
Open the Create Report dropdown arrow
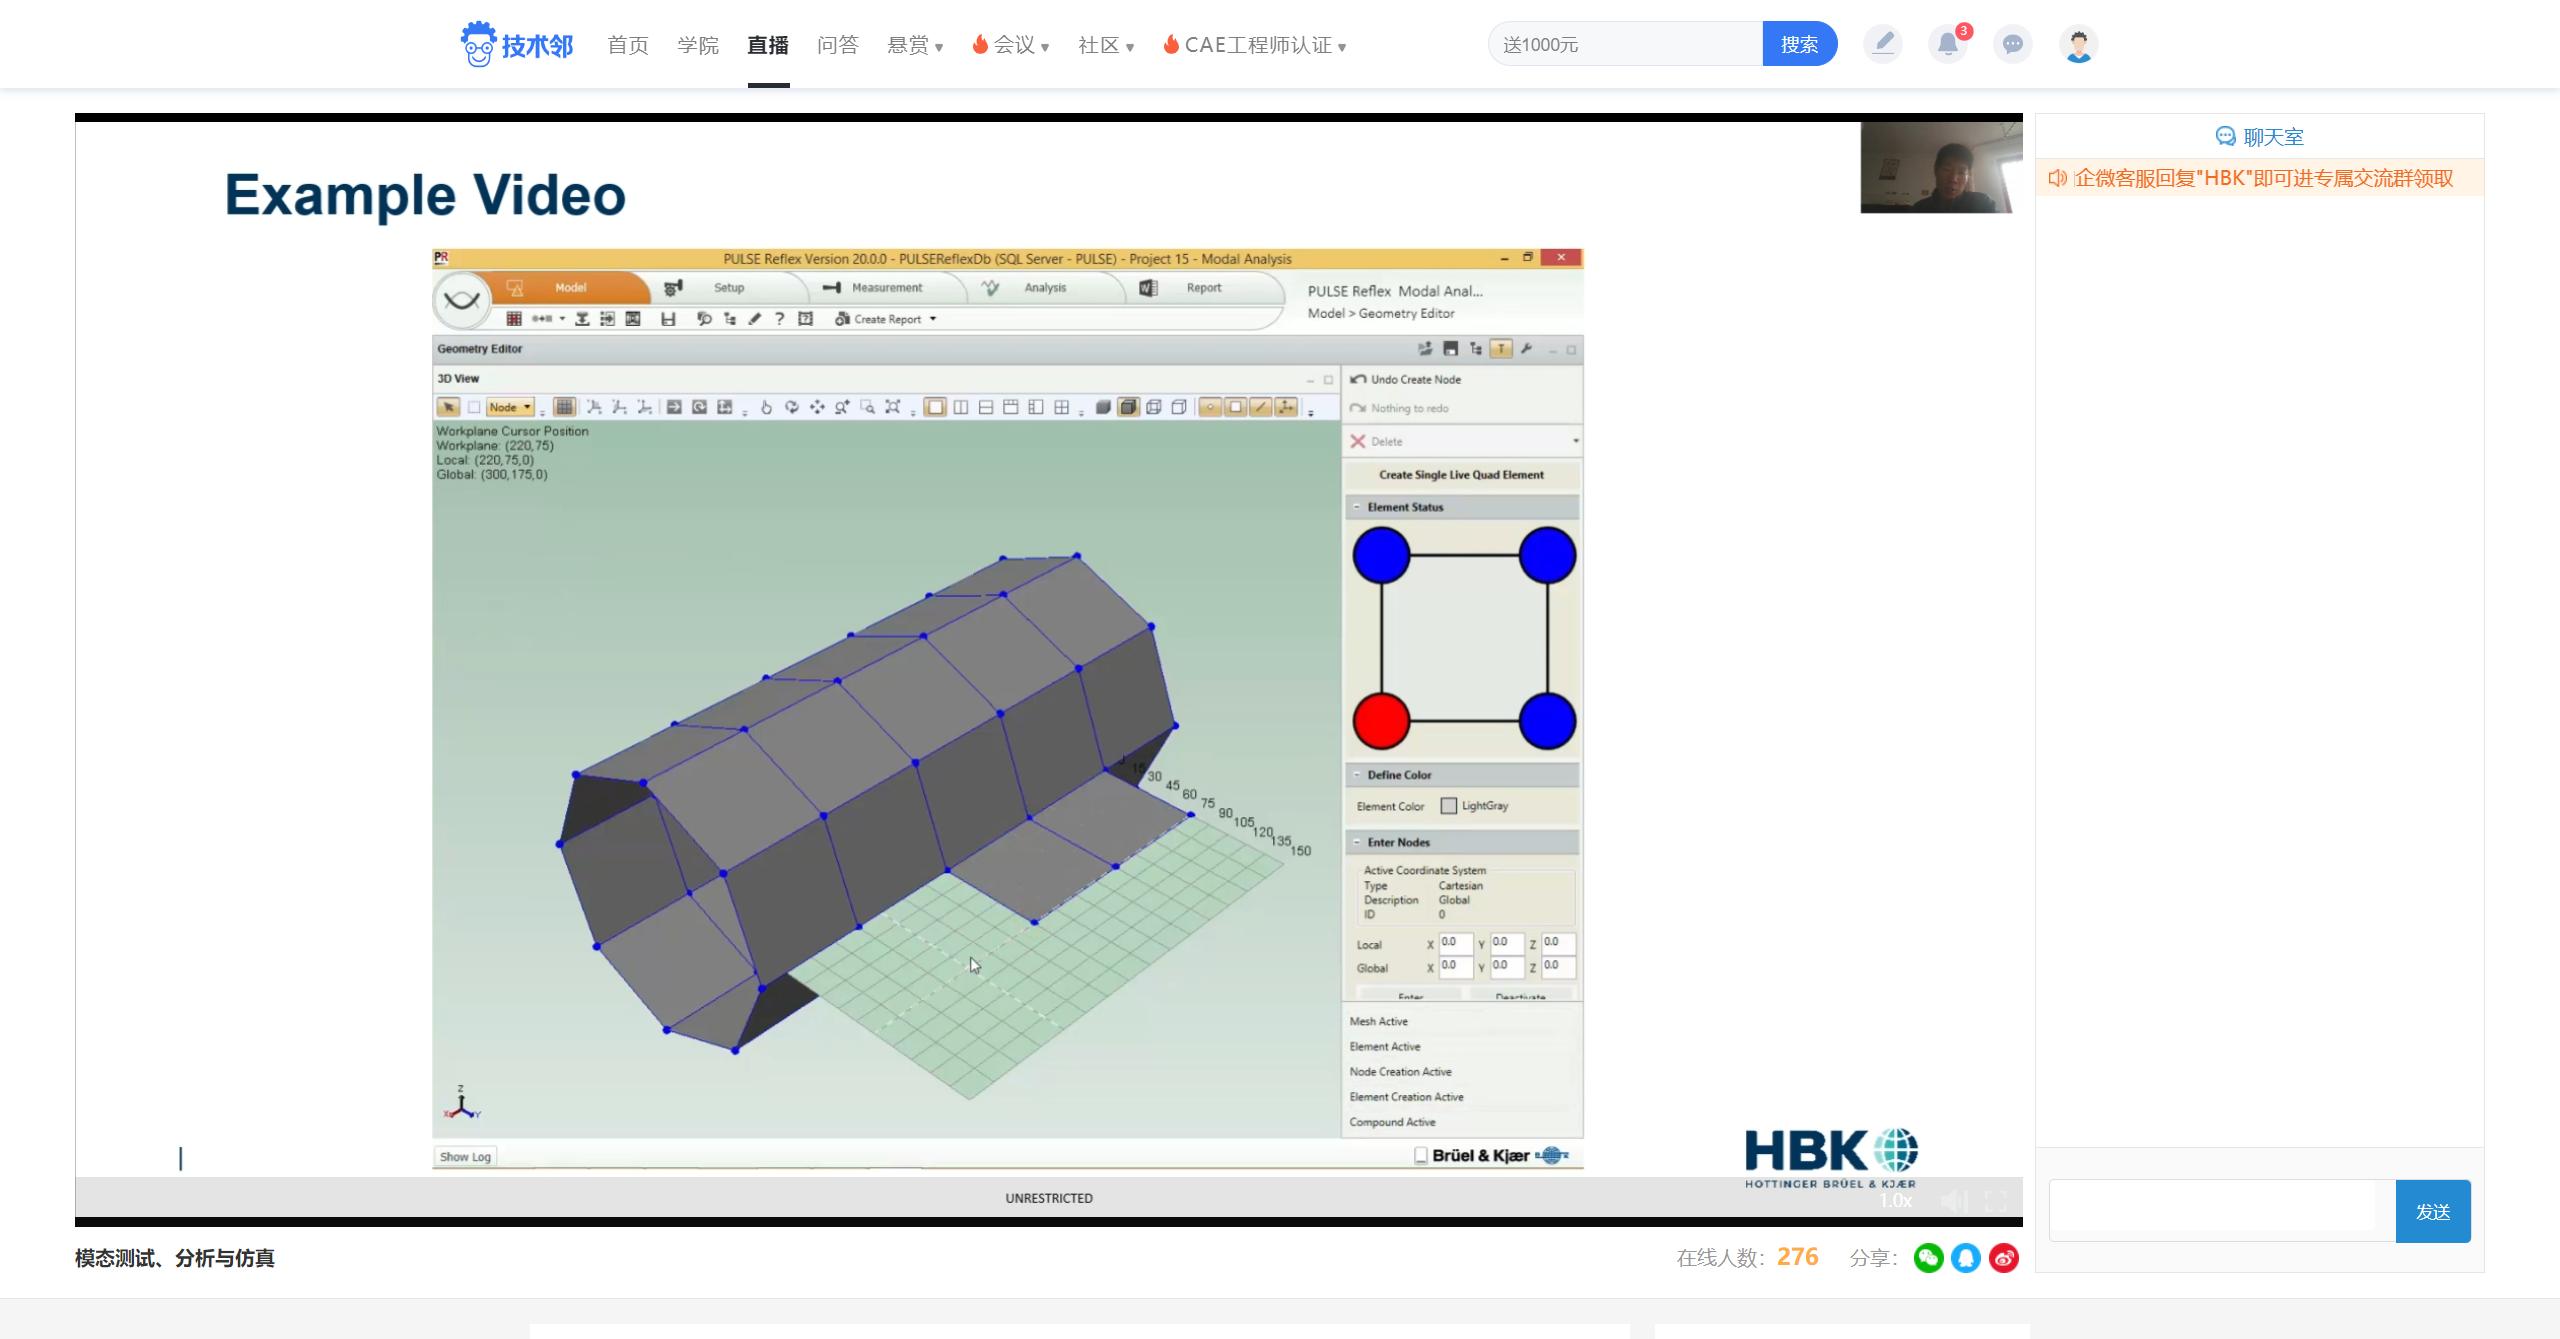933,319
